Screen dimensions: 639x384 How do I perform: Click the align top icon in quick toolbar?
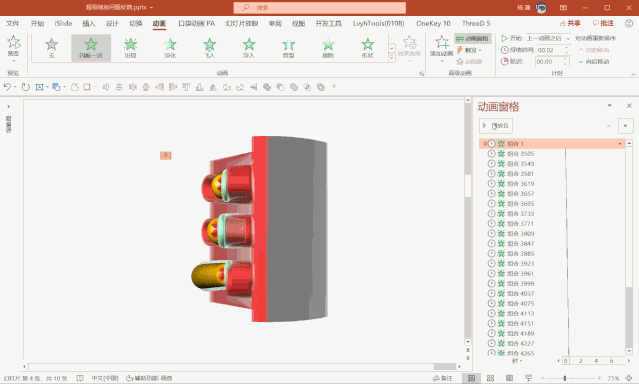tap(186, 87)
